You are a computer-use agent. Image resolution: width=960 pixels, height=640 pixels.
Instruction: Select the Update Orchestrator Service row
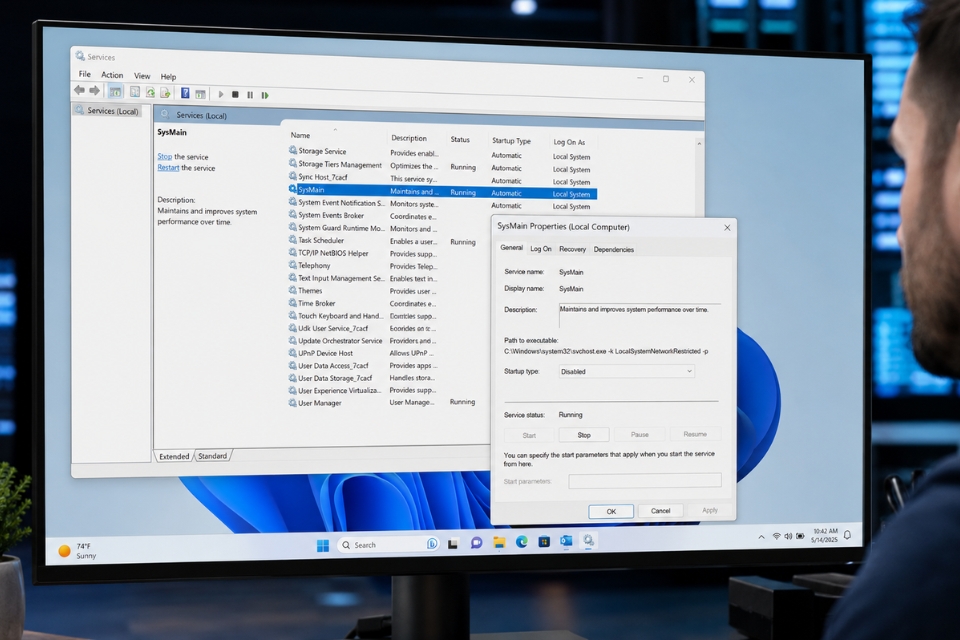click(x=362, y=341)
